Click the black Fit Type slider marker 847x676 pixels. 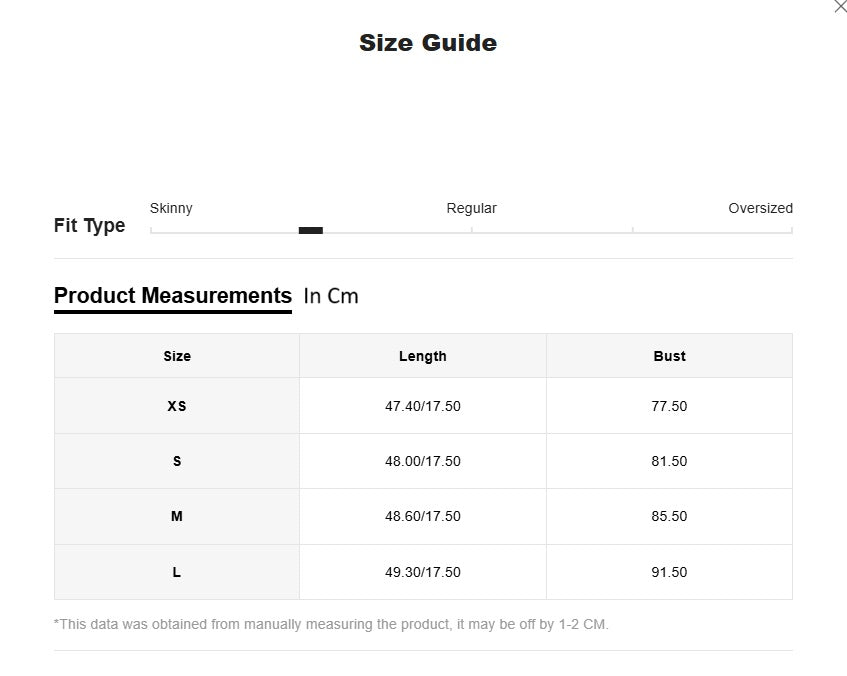pos(310,230)
